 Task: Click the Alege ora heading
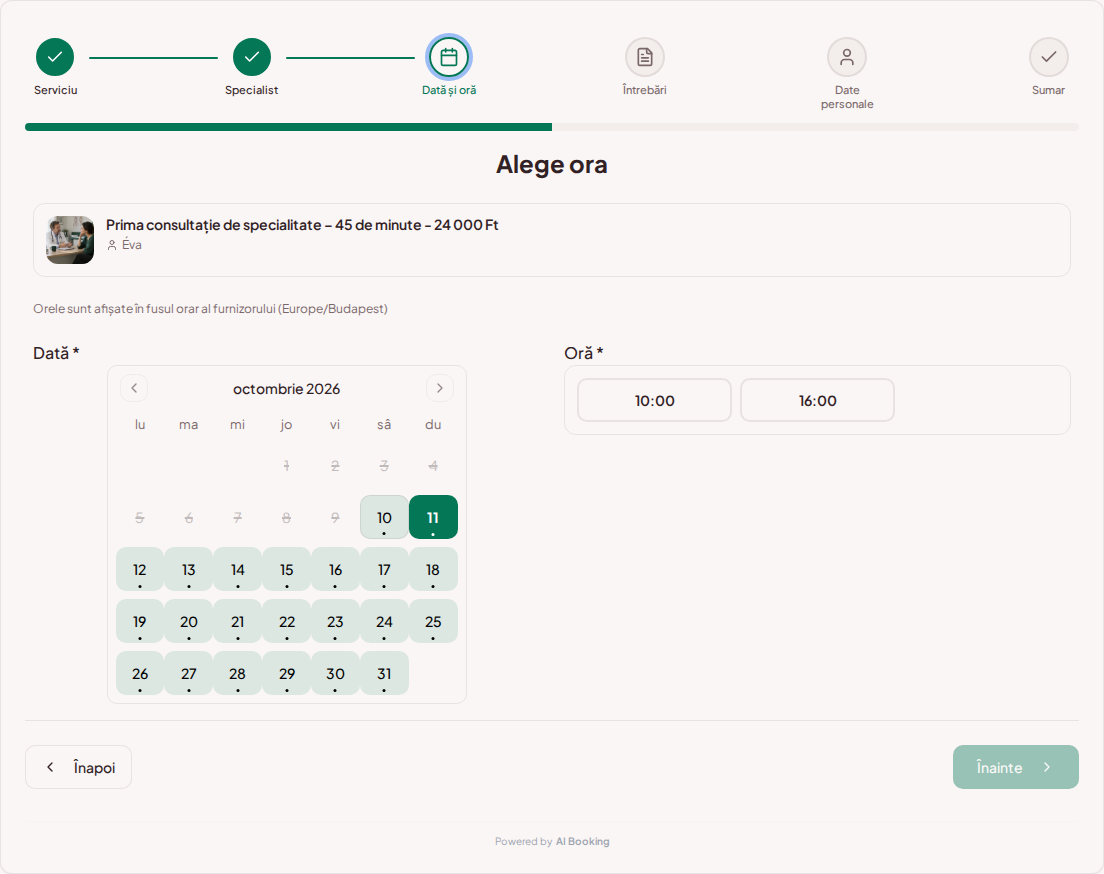(x=552, y=165)
